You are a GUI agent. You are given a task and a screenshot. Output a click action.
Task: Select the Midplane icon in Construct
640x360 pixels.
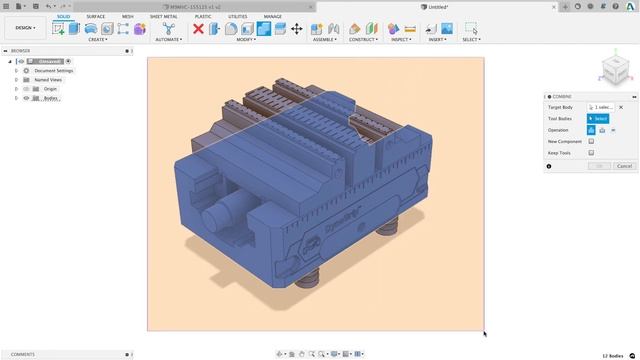point(371,29)
